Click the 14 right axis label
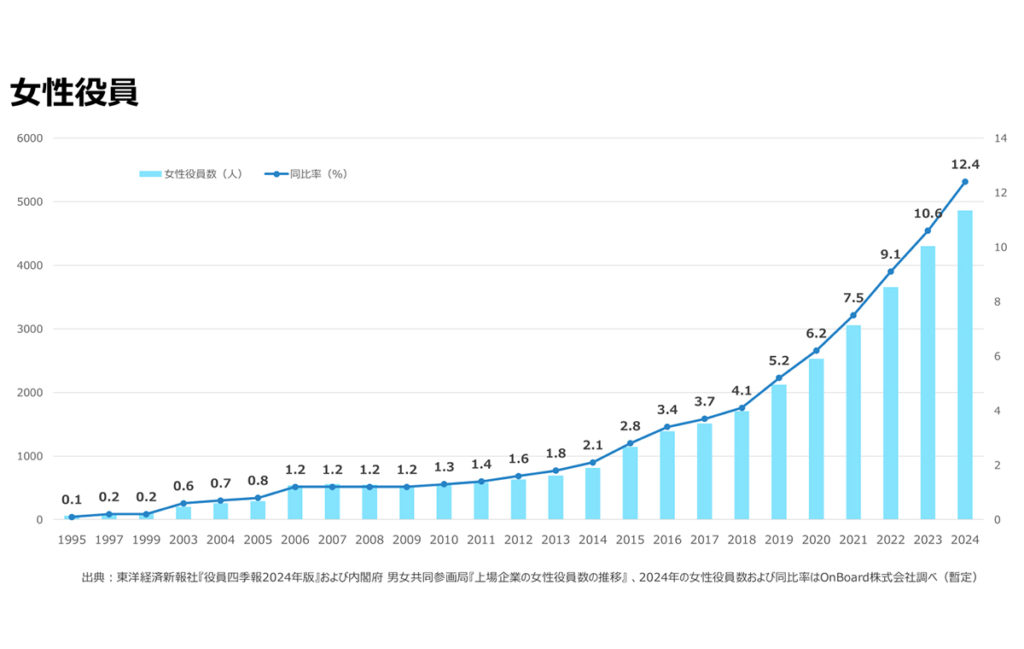 998,138
